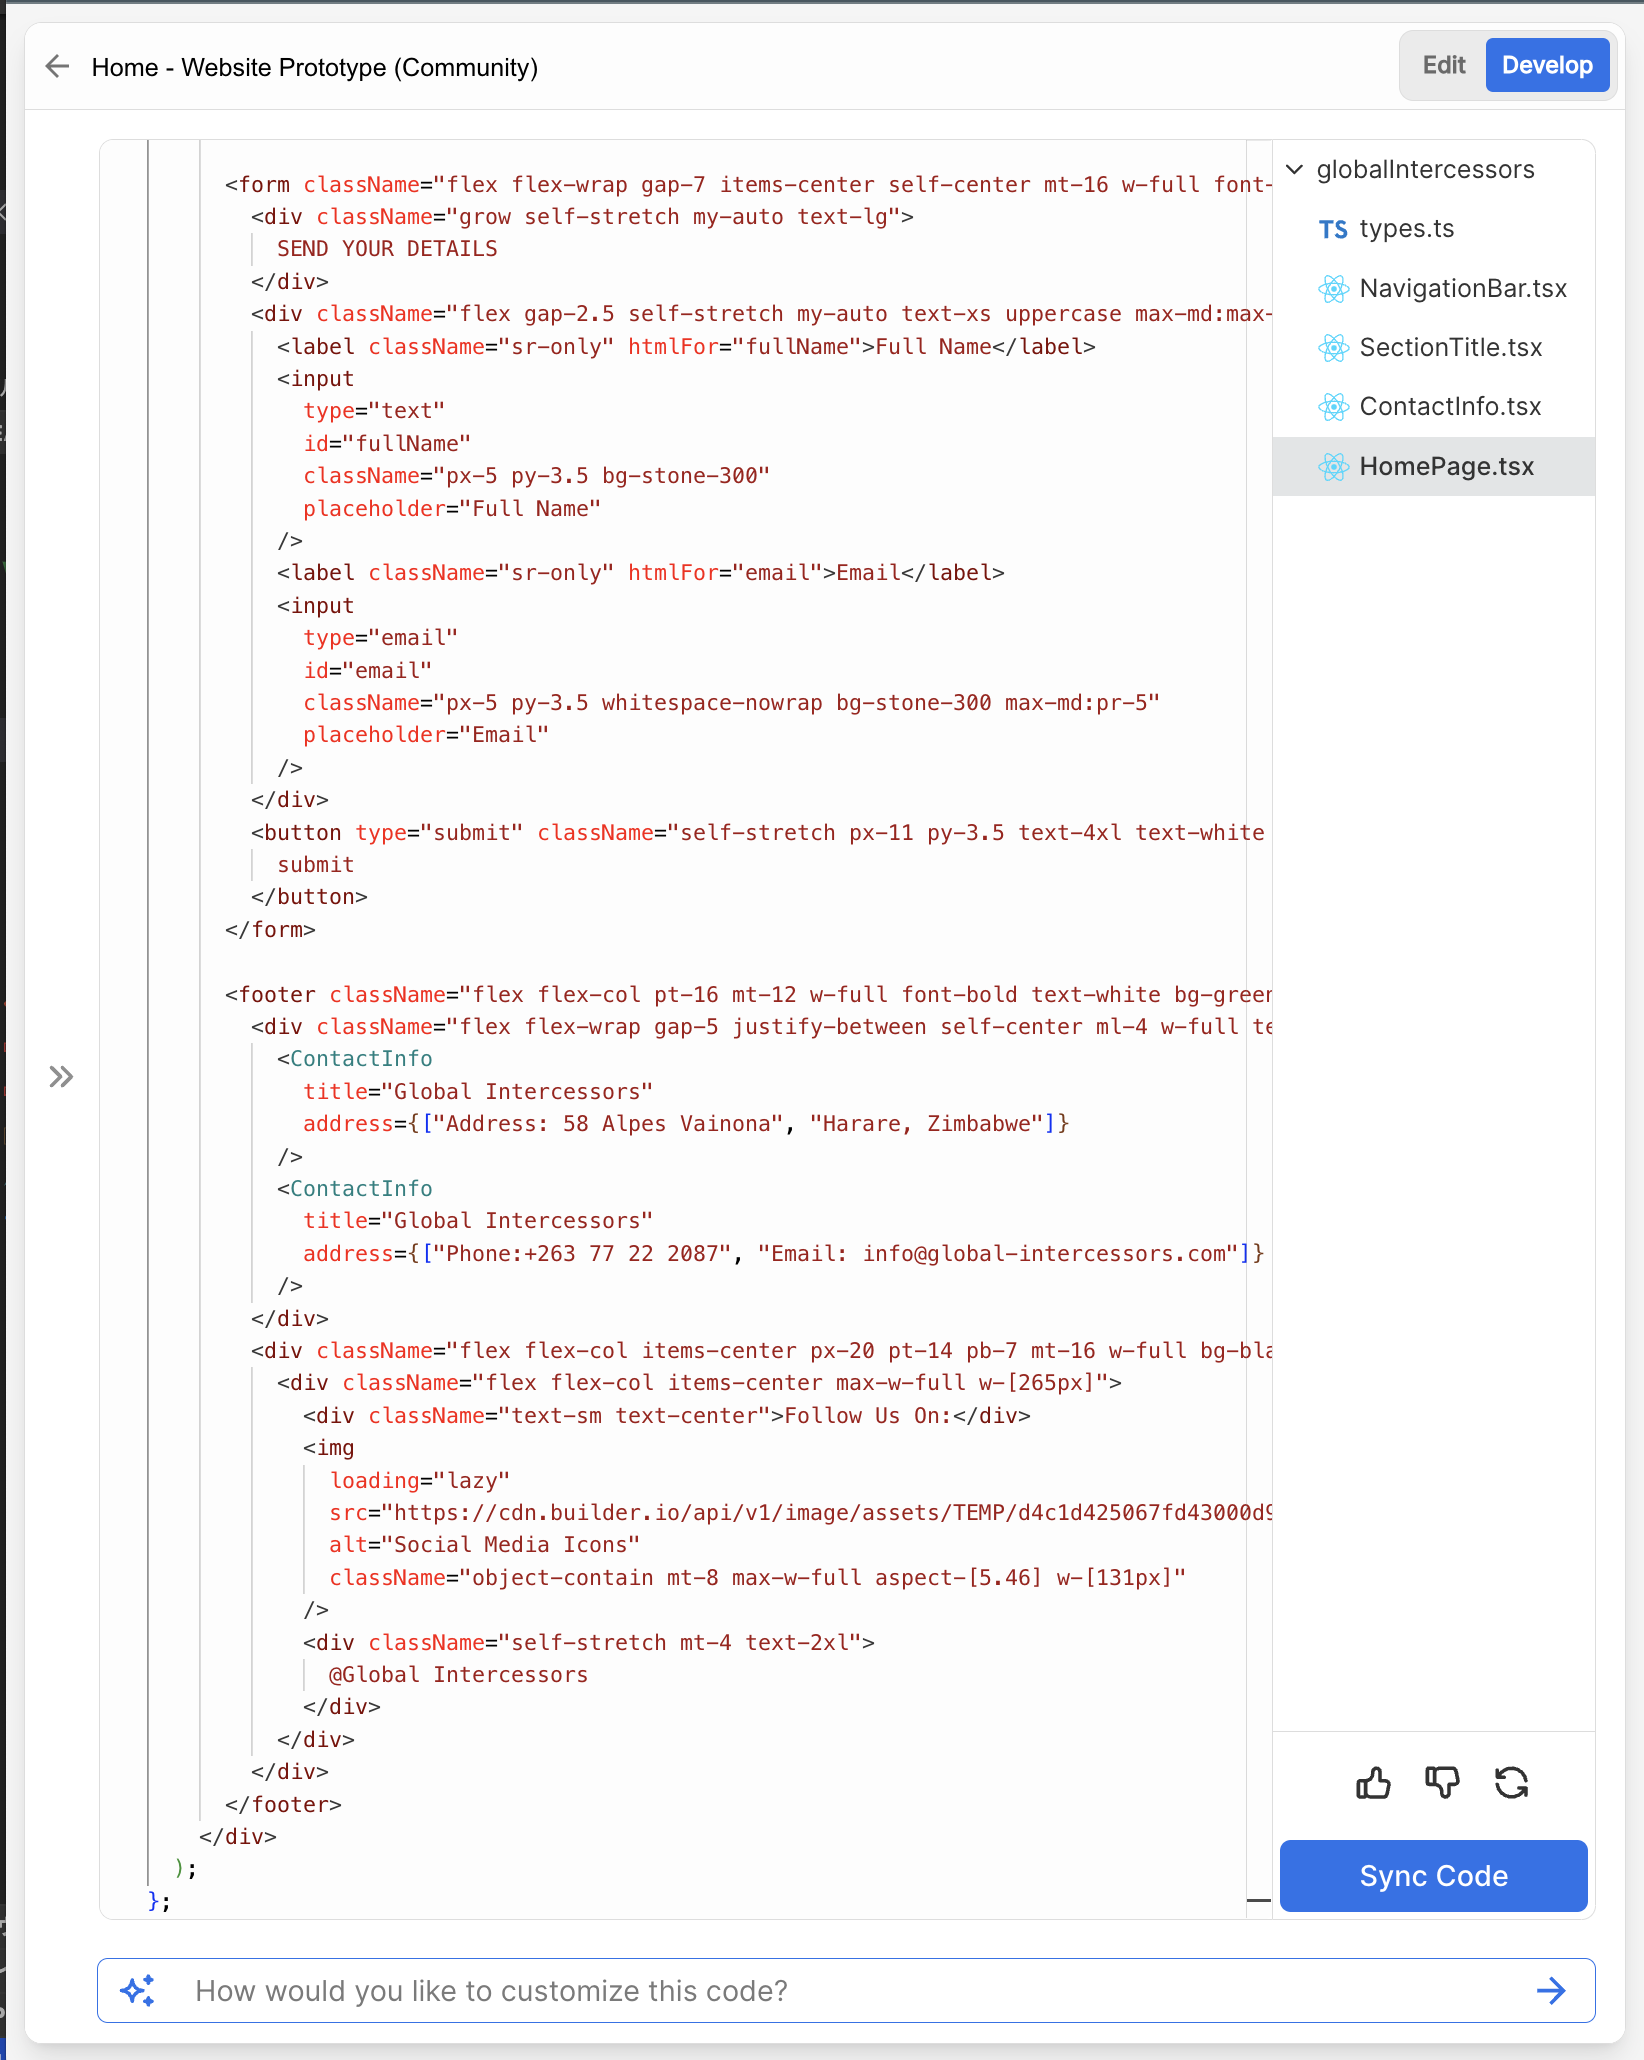Give thumbs down to the generated code

pyautogui.click(x=1442, y=1783)
